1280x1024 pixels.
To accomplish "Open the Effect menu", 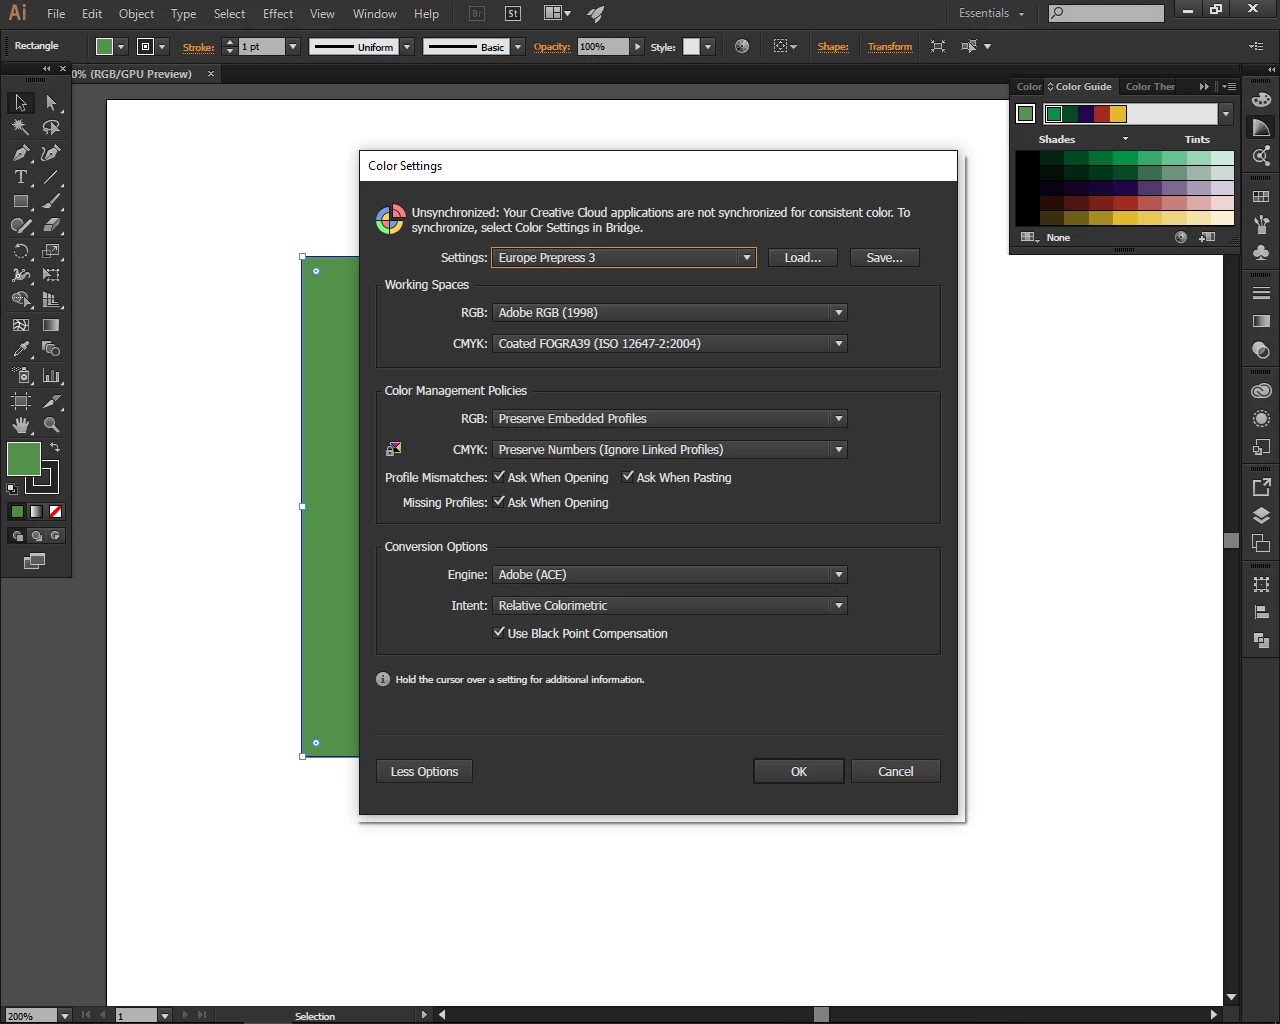I will [x=278, y=14].
